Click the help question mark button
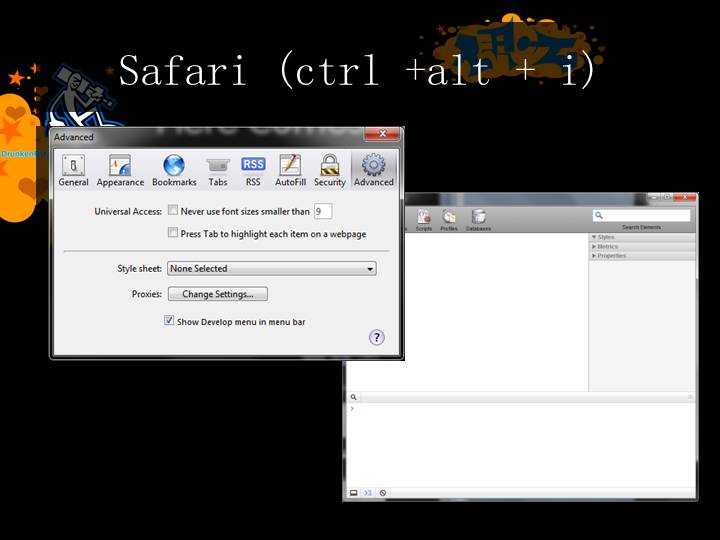The width and height of the screenshot is (720, 540). [x=377, y=338]
